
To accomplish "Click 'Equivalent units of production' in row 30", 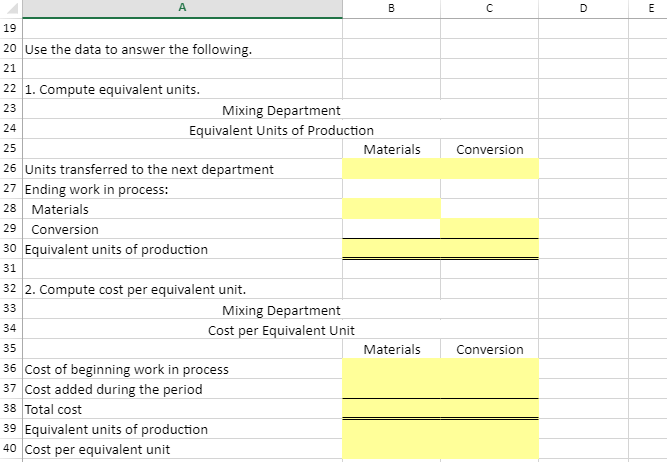I will tap(116, 249).
